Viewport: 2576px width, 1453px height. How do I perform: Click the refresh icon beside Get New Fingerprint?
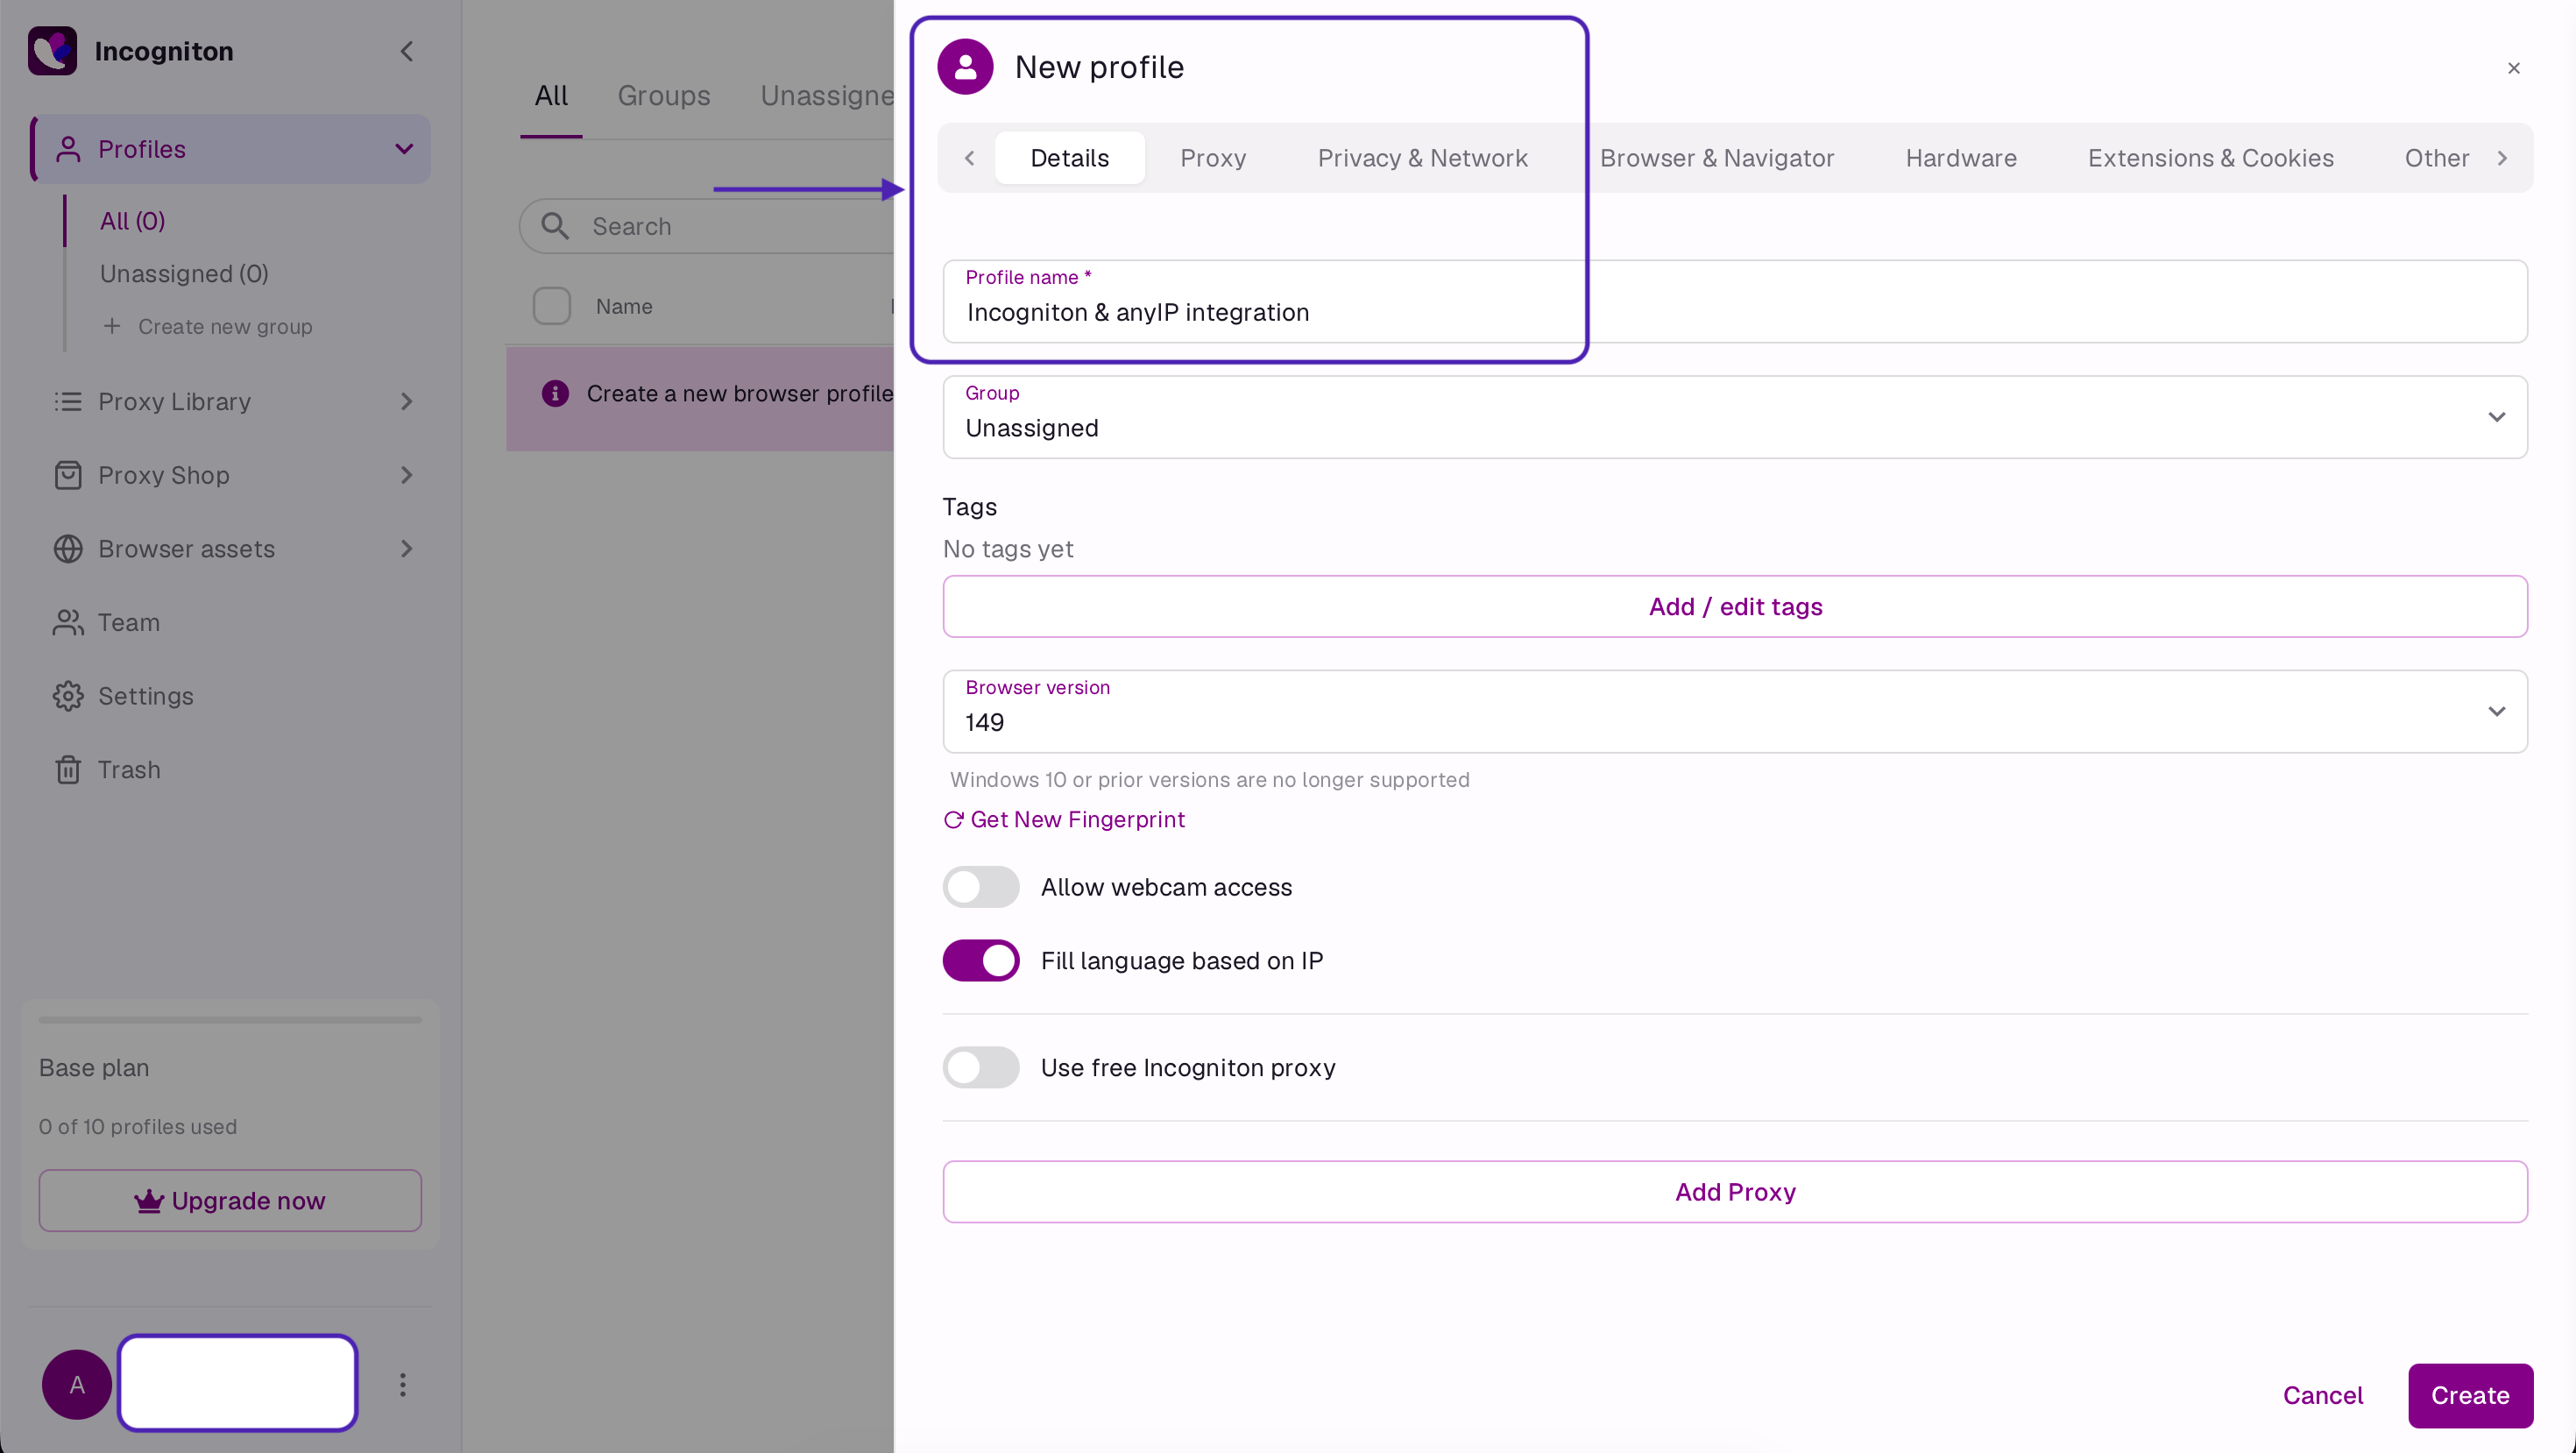953,820
